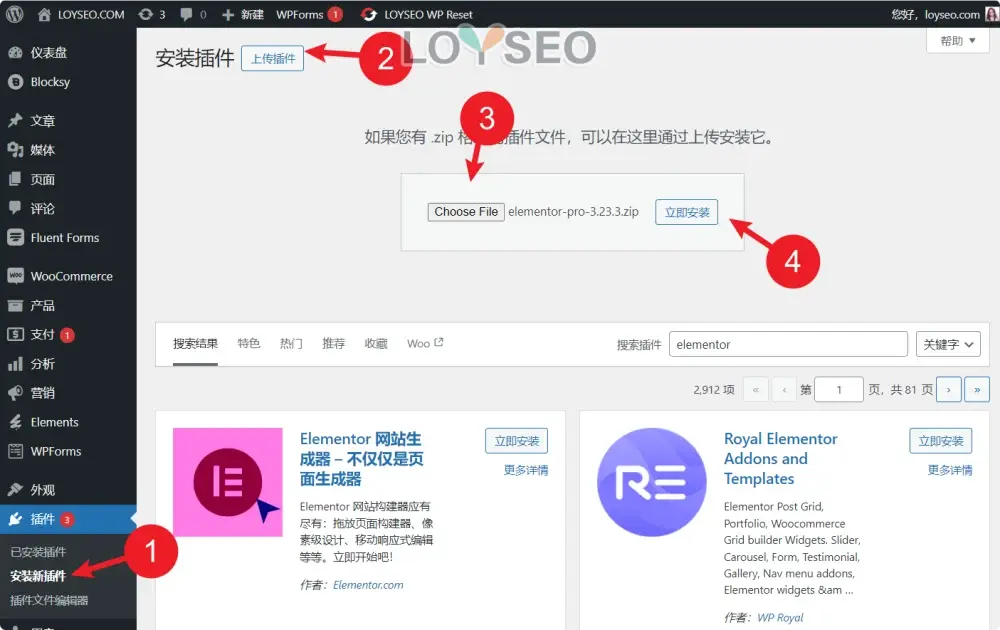The image size is (1000, 630).
Task: Open WP Royal author link
Action: [x=780, y=617]
